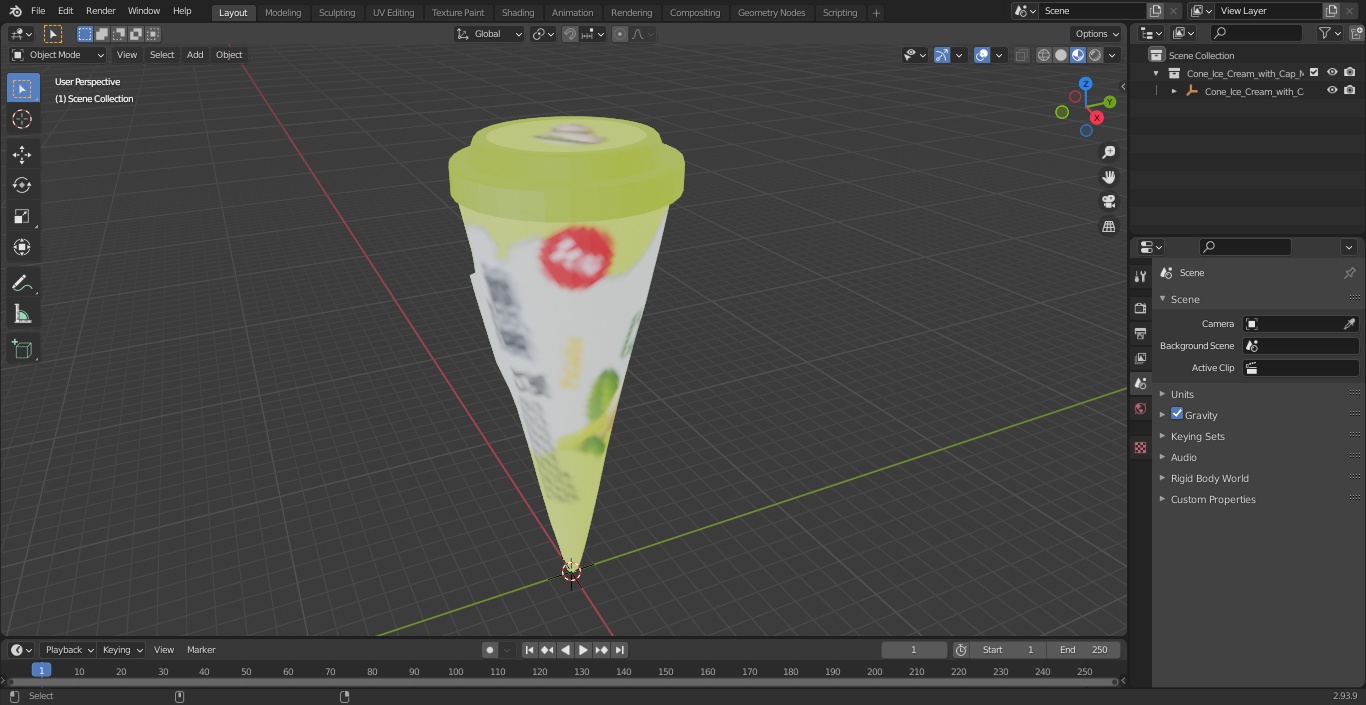
Task: Pin the Scene properties panel
Action: (x=1349, y=273)
